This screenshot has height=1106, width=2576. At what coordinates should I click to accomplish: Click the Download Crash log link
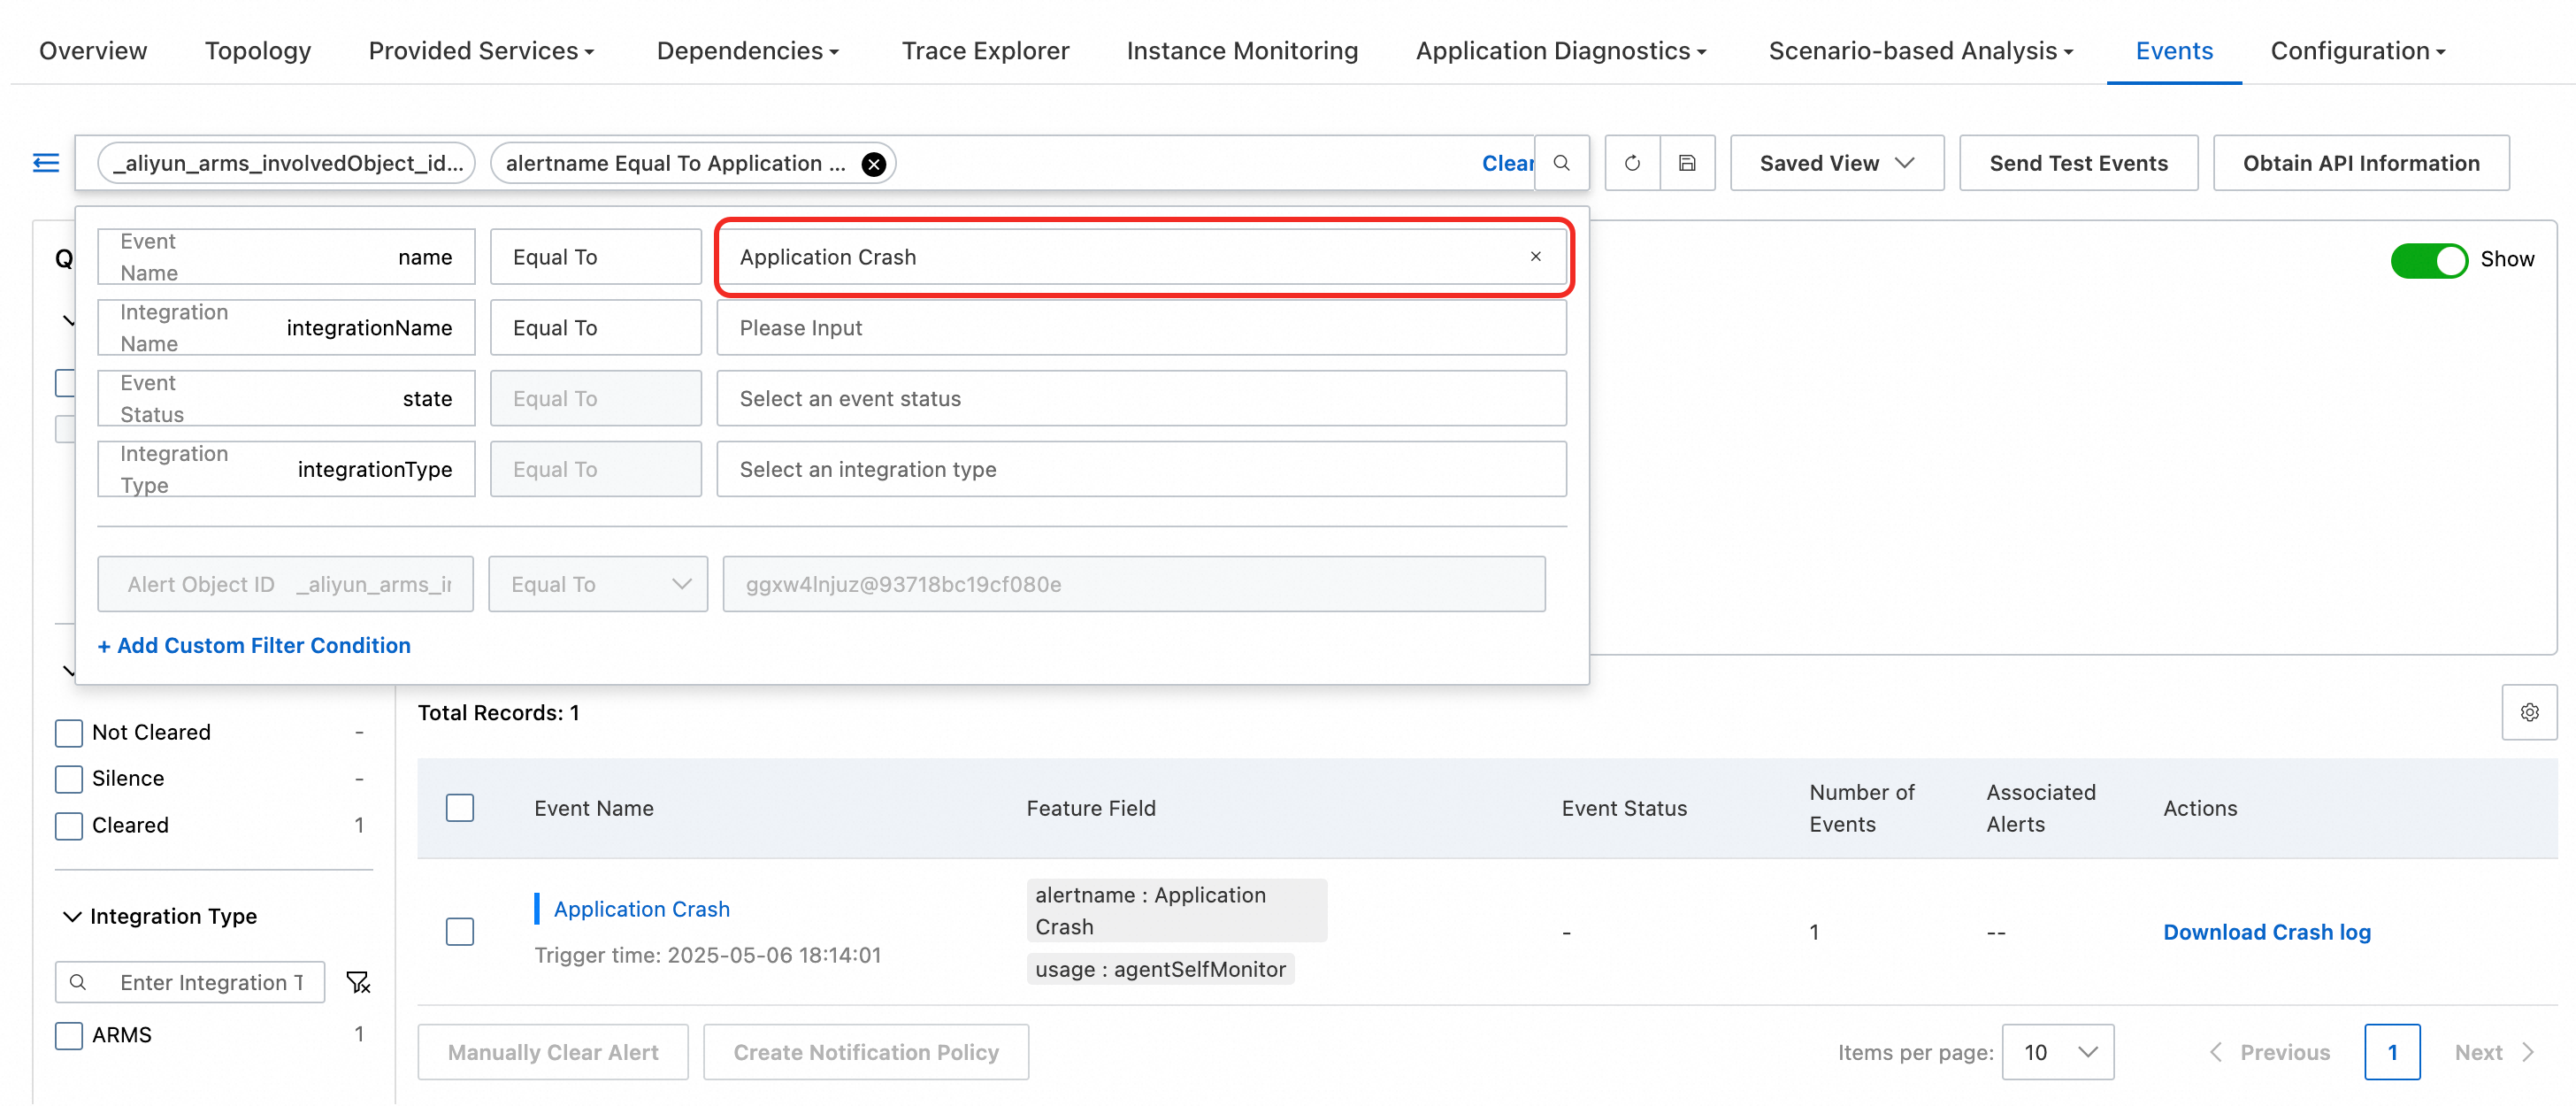click(2267, 932)
